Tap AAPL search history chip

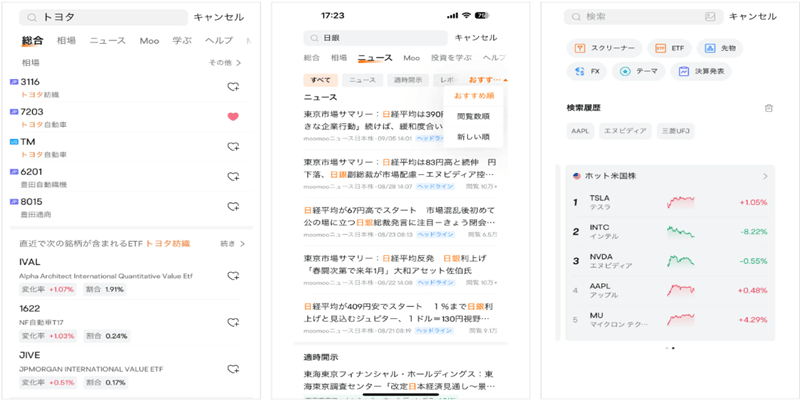coord(580,131)
